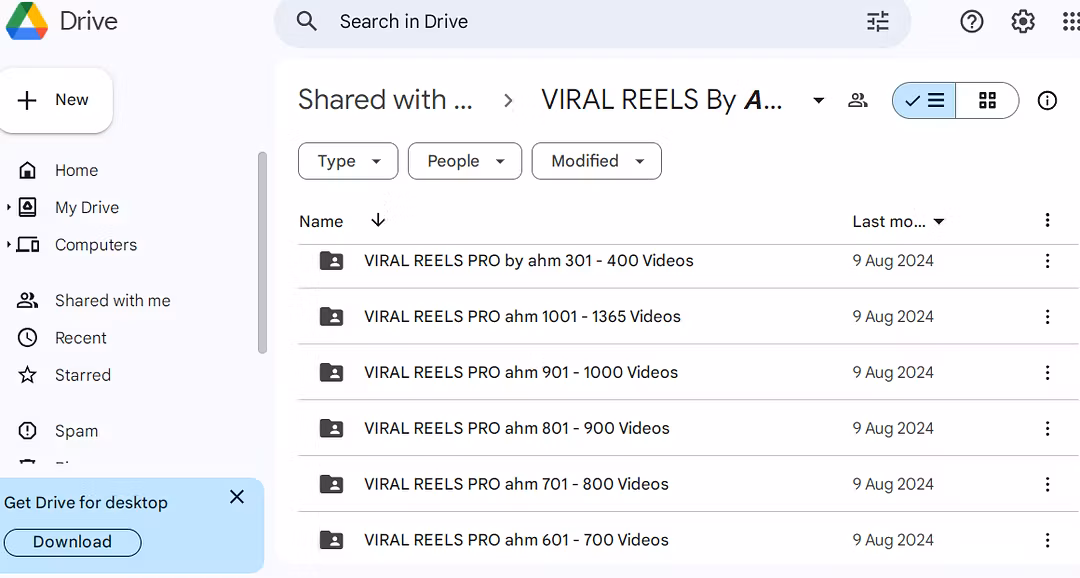Image resolution: width=1080 pixels, height=578 pixels.
Task: Reverse sort direction using the Name arrow
Action: (378, 221)
